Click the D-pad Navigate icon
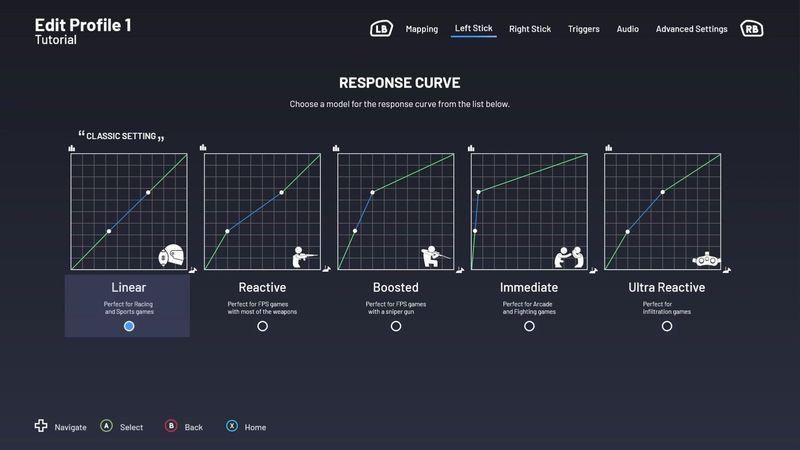Image resolution: width=800 pixels, height=450 pixels. [x=41, y=426]
